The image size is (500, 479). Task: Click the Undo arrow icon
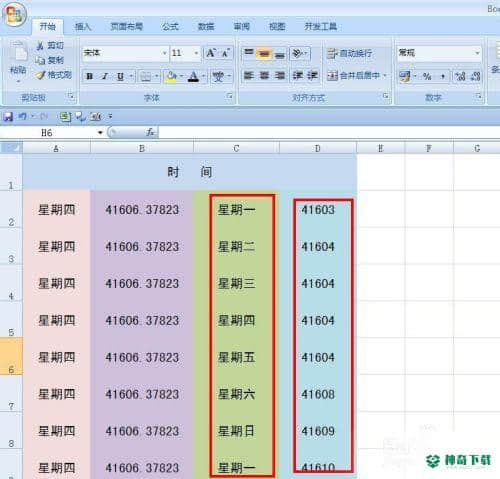23,116
